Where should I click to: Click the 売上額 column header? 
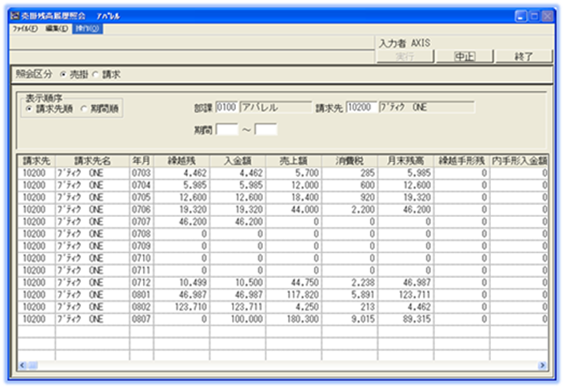pos(294,161)
